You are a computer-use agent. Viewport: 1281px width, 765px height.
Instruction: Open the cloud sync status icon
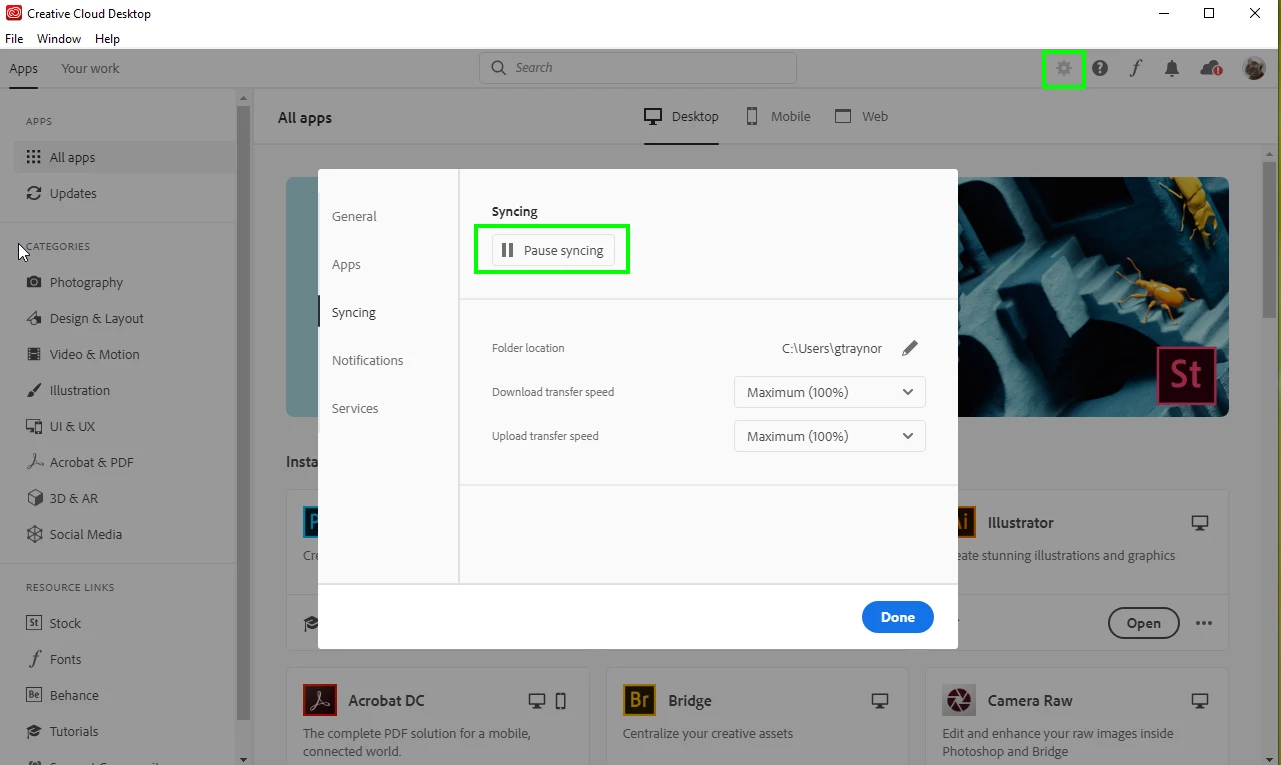pyautogui.click(x=1211, y=68)
